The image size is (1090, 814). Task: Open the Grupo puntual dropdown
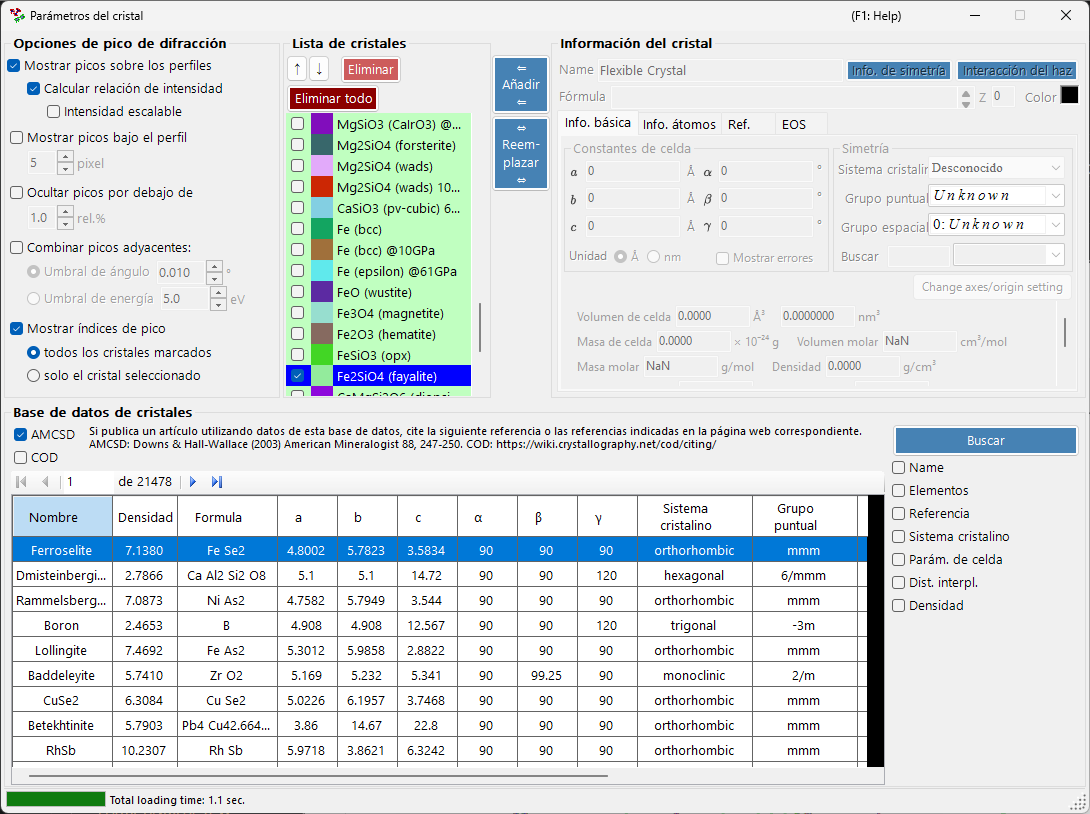click(997, 196)
